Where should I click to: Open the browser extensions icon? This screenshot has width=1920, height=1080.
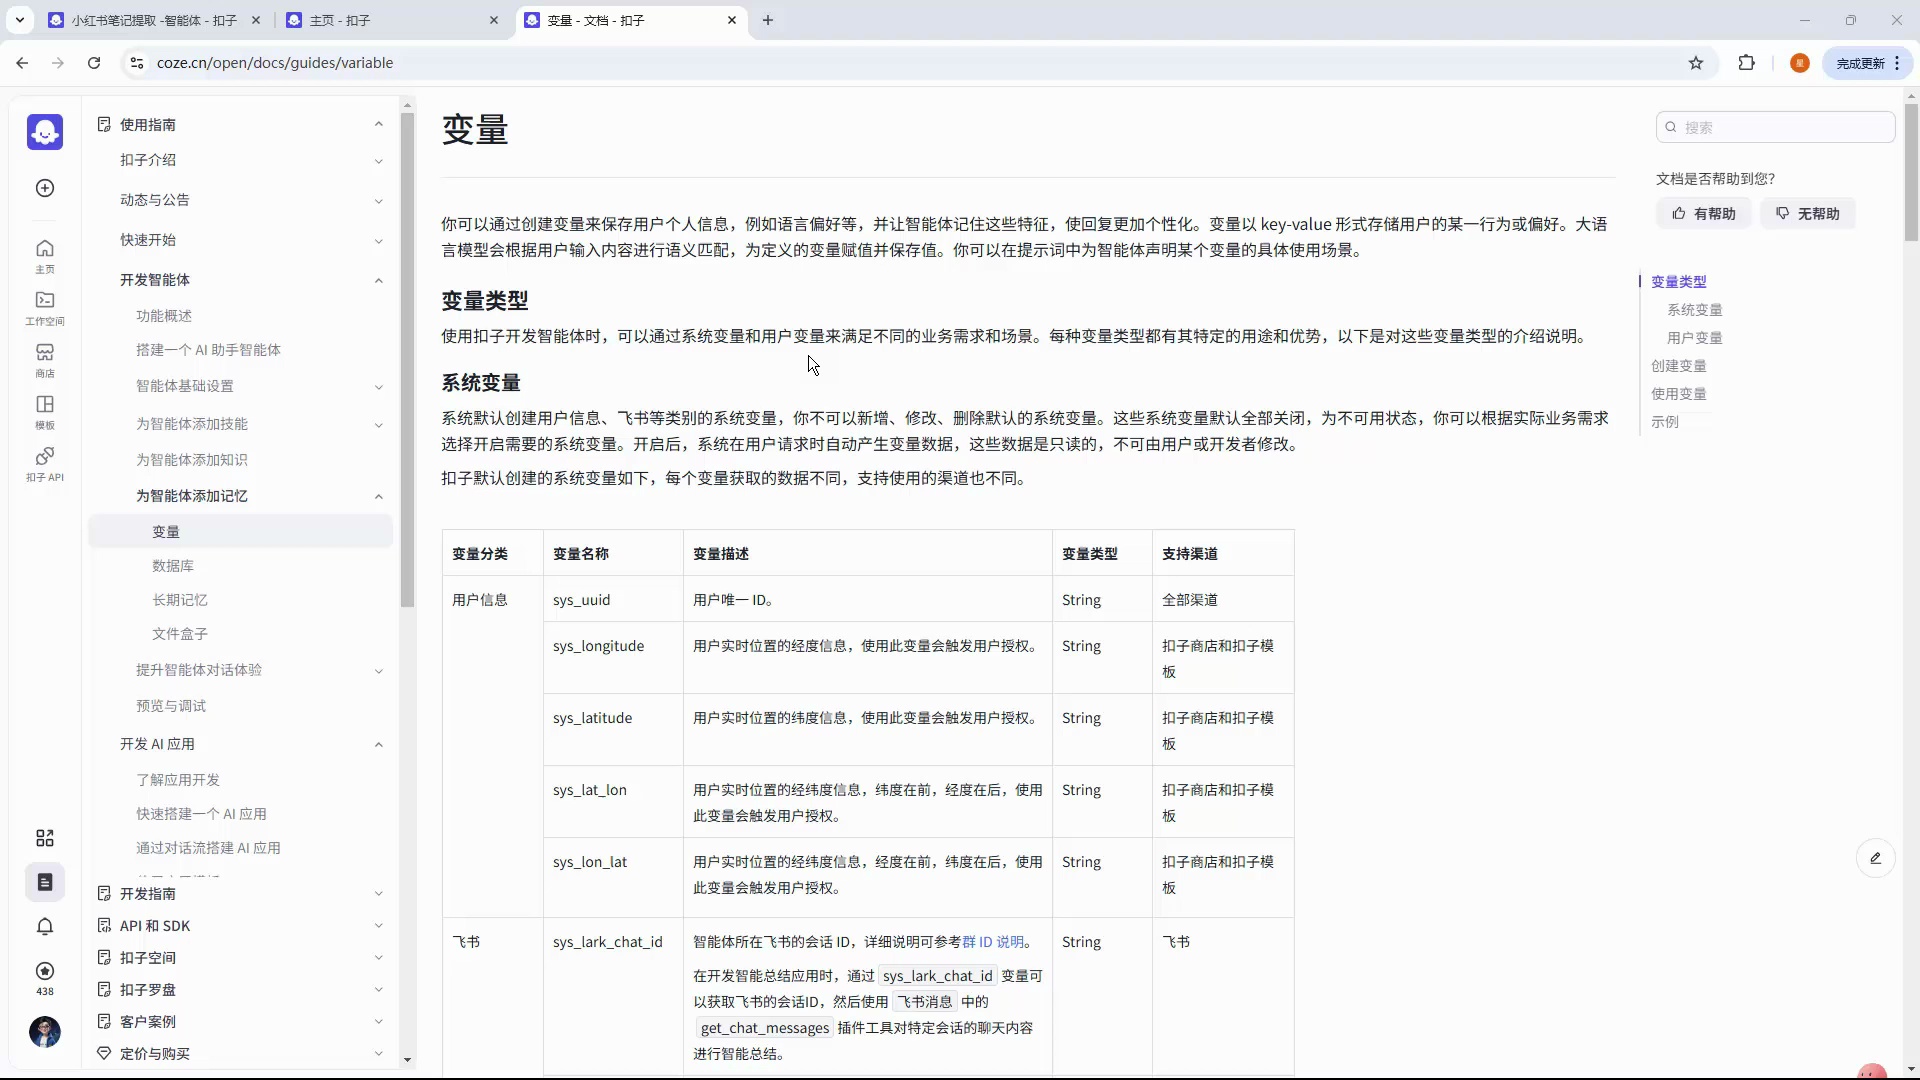pyautogui.click(x=1747, y=62)
